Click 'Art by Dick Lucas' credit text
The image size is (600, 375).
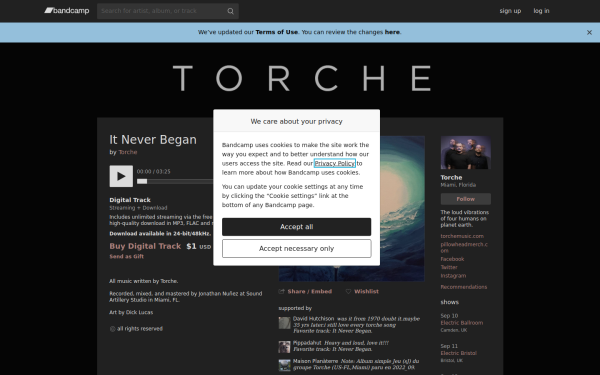click(x=131, y=312)
